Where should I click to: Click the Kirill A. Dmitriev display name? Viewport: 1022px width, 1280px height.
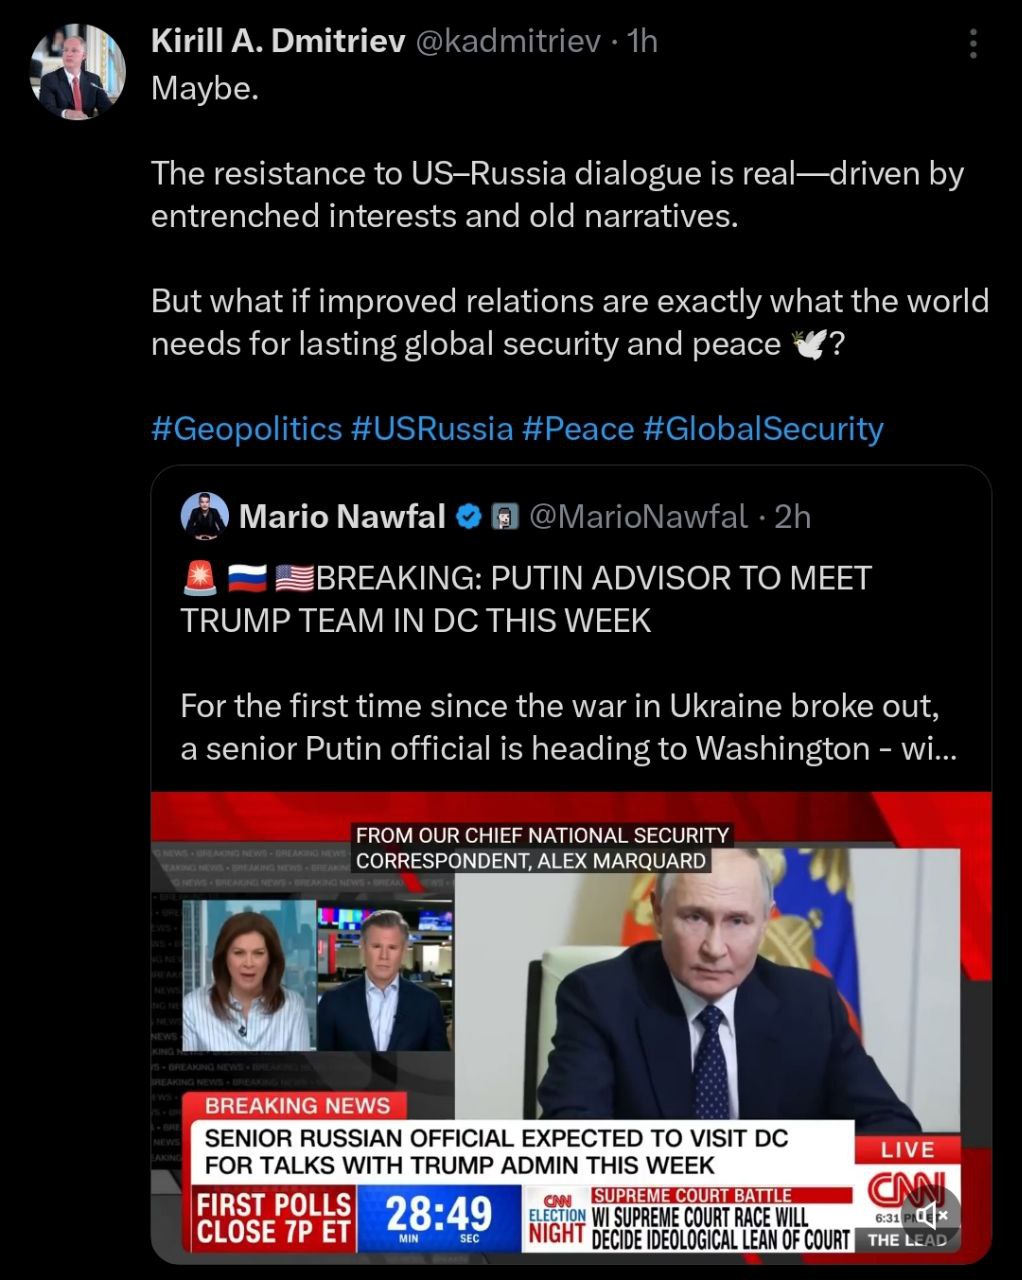click(x=278, y=40)
